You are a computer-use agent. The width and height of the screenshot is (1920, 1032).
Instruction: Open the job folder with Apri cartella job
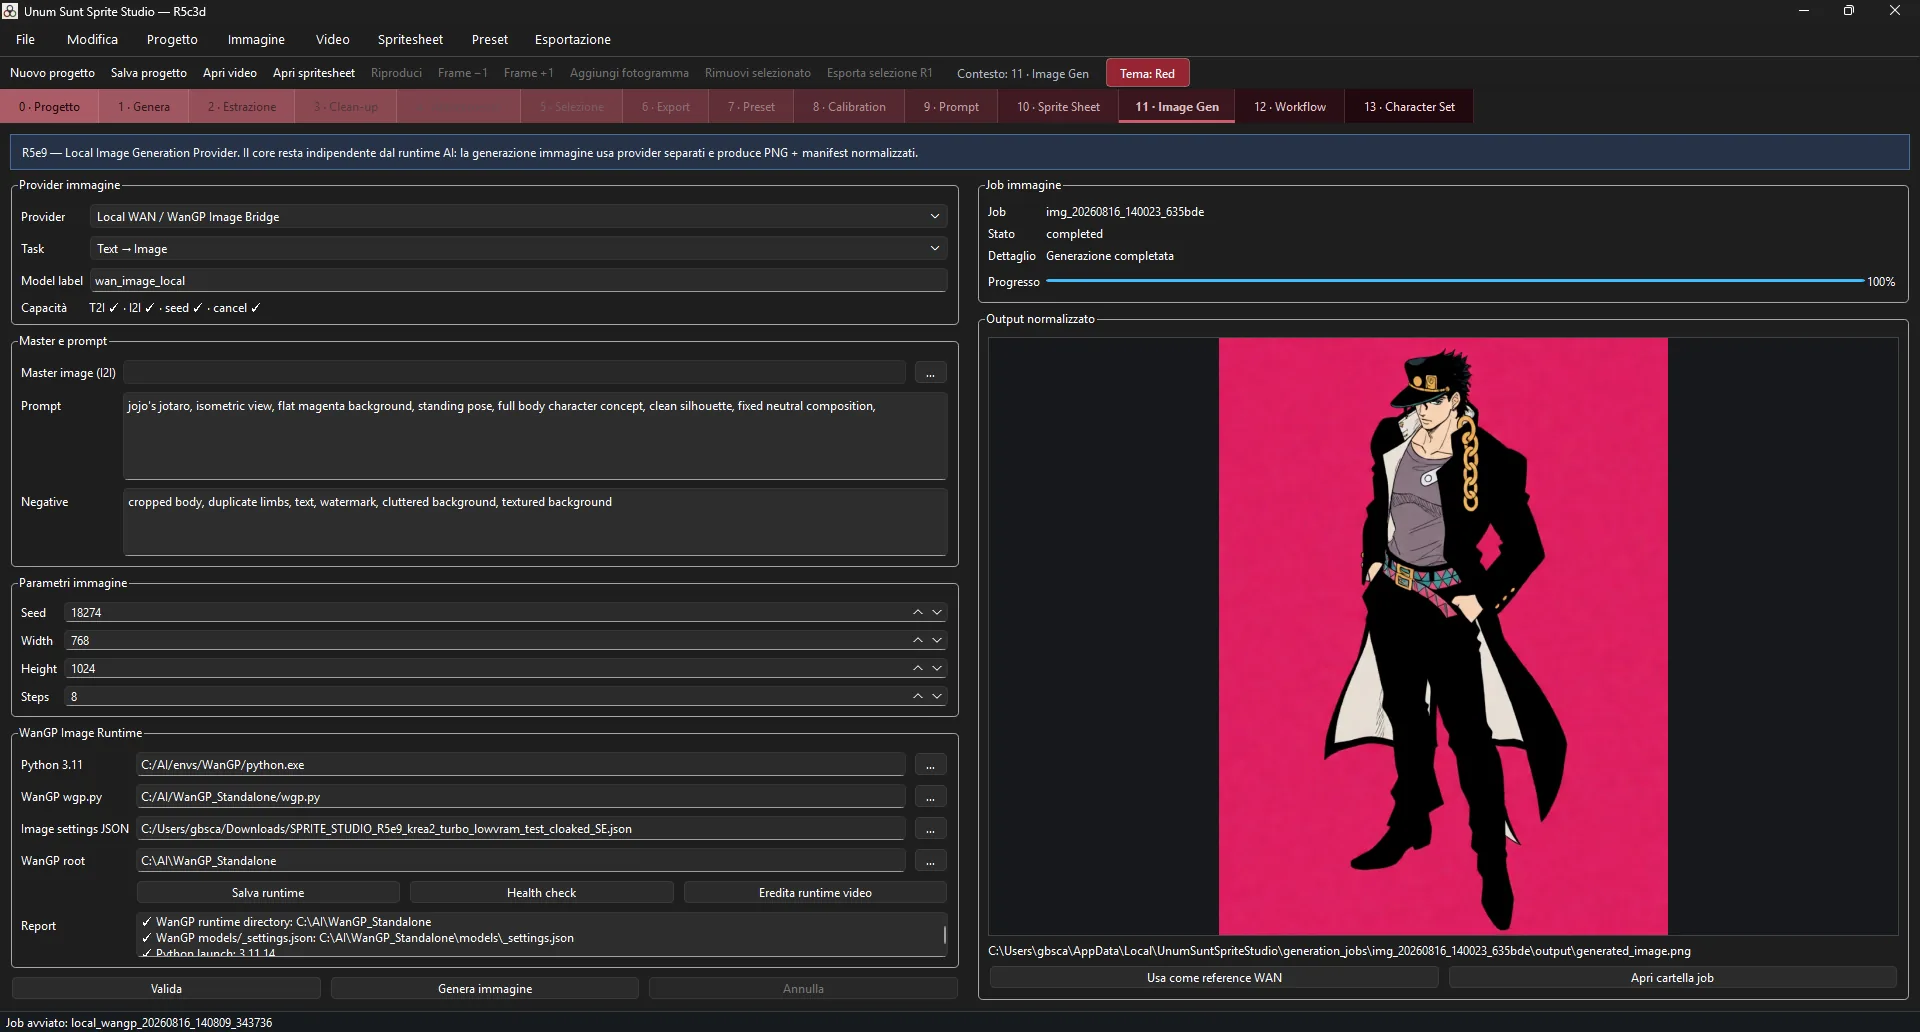1672,978
